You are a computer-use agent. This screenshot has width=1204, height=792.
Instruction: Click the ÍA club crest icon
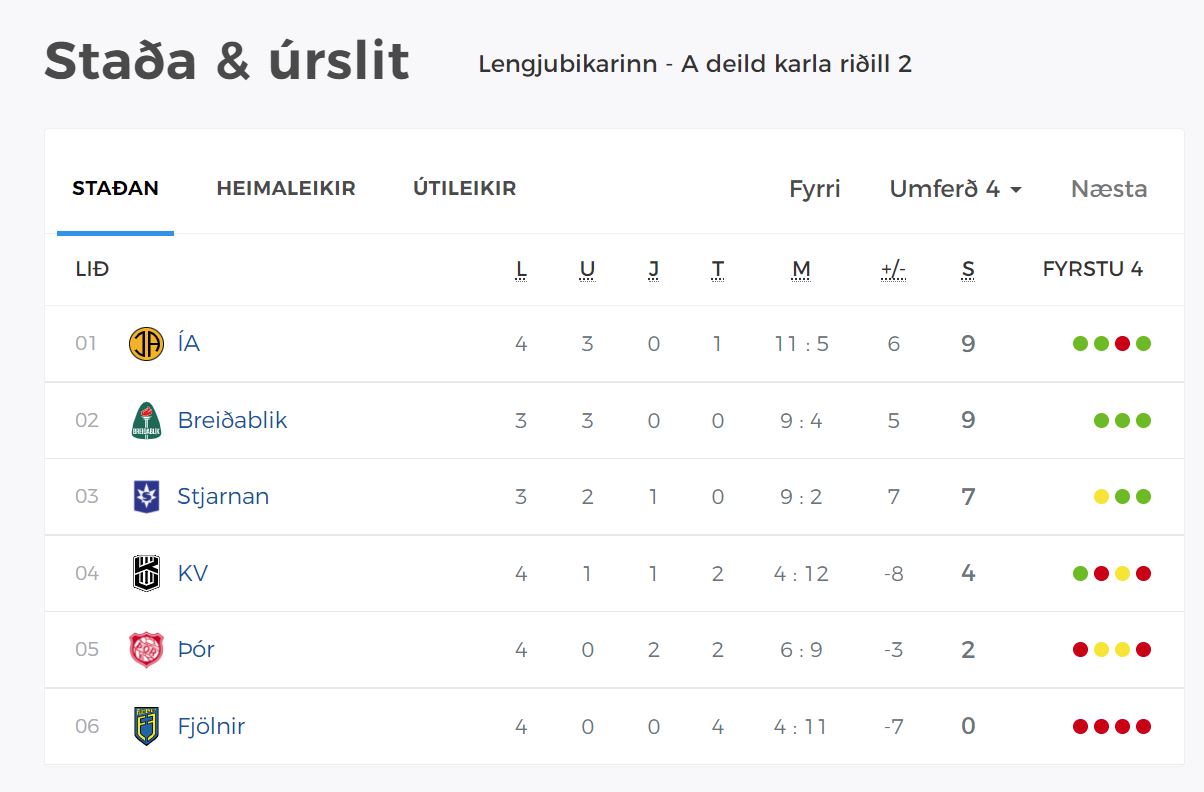(x=146, y=344)
